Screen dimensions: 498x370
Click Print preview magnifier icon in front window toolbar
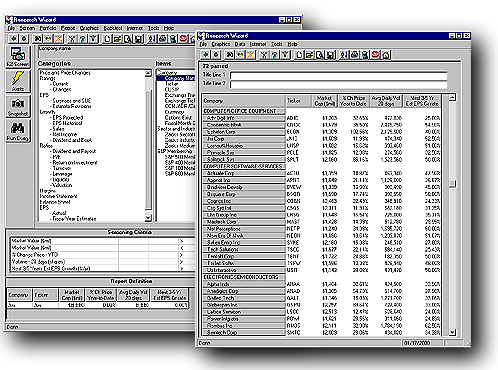(320, 55)
